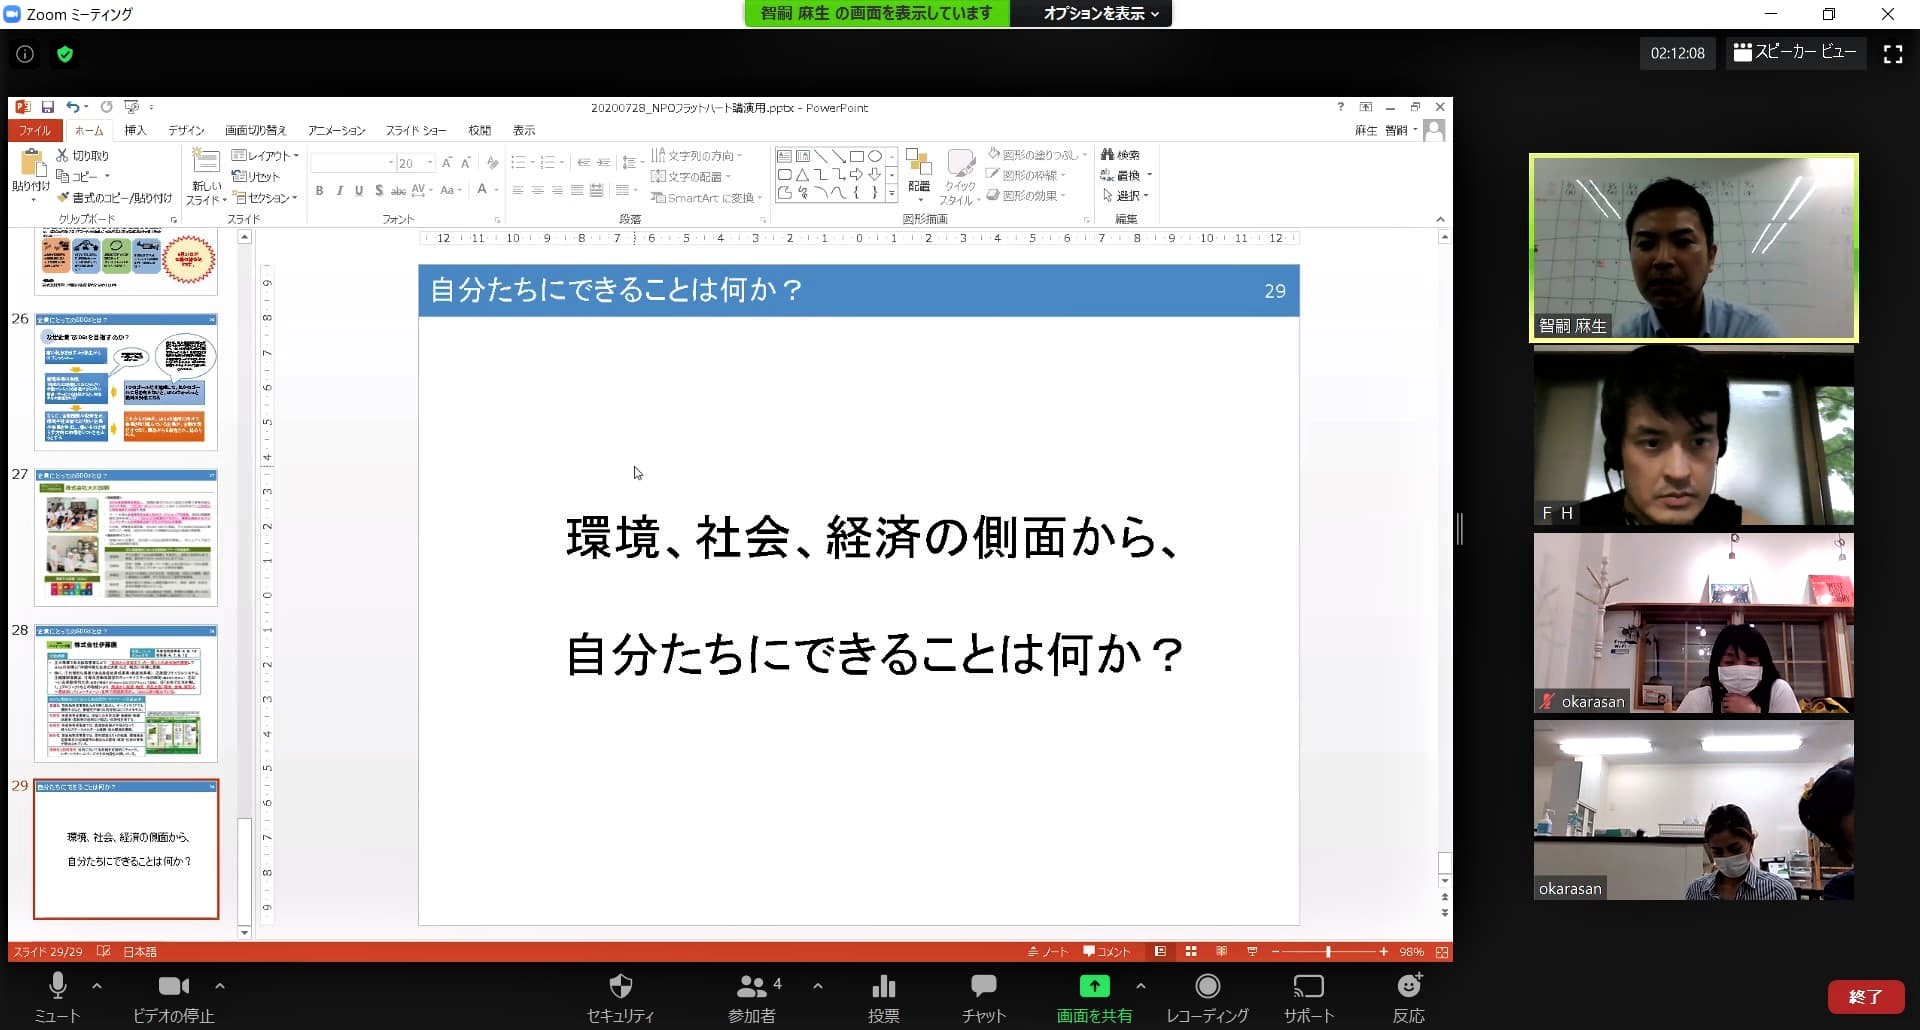Viewport: 1920px width, 1030px height.
Task: Click the Paste (貼り付け) icon
Action: click(x=31, y=164)
